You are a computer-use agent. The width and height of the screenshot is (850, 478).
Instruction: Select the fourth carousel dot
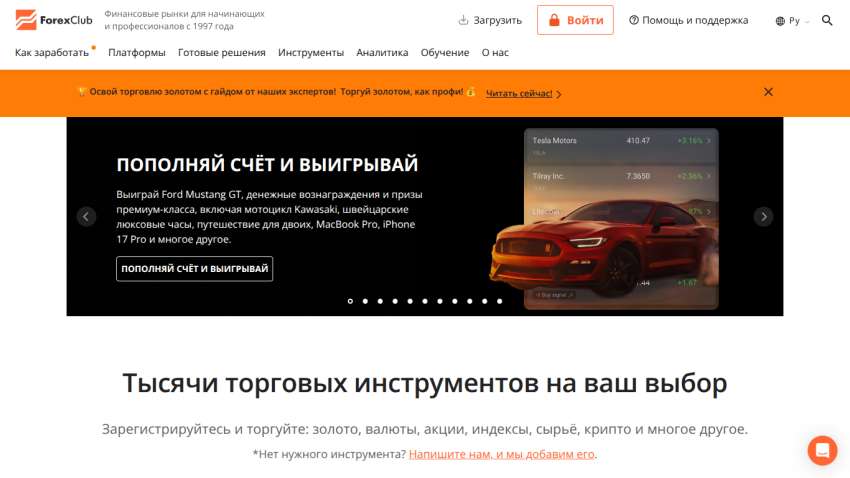point(395,301)
